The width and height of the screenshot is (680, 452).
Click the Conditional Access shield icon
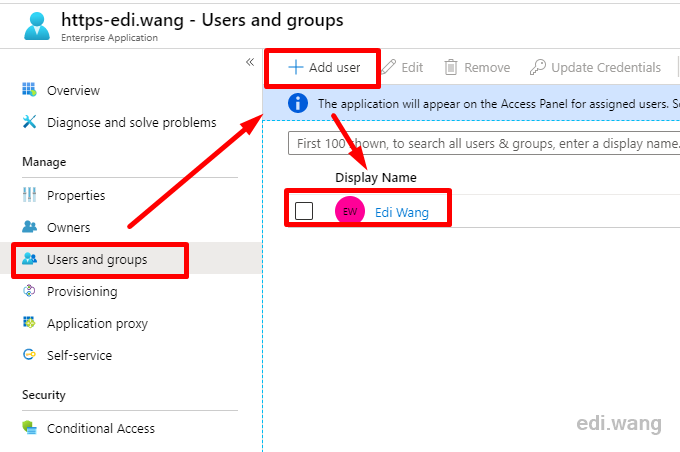click(29, 428)
